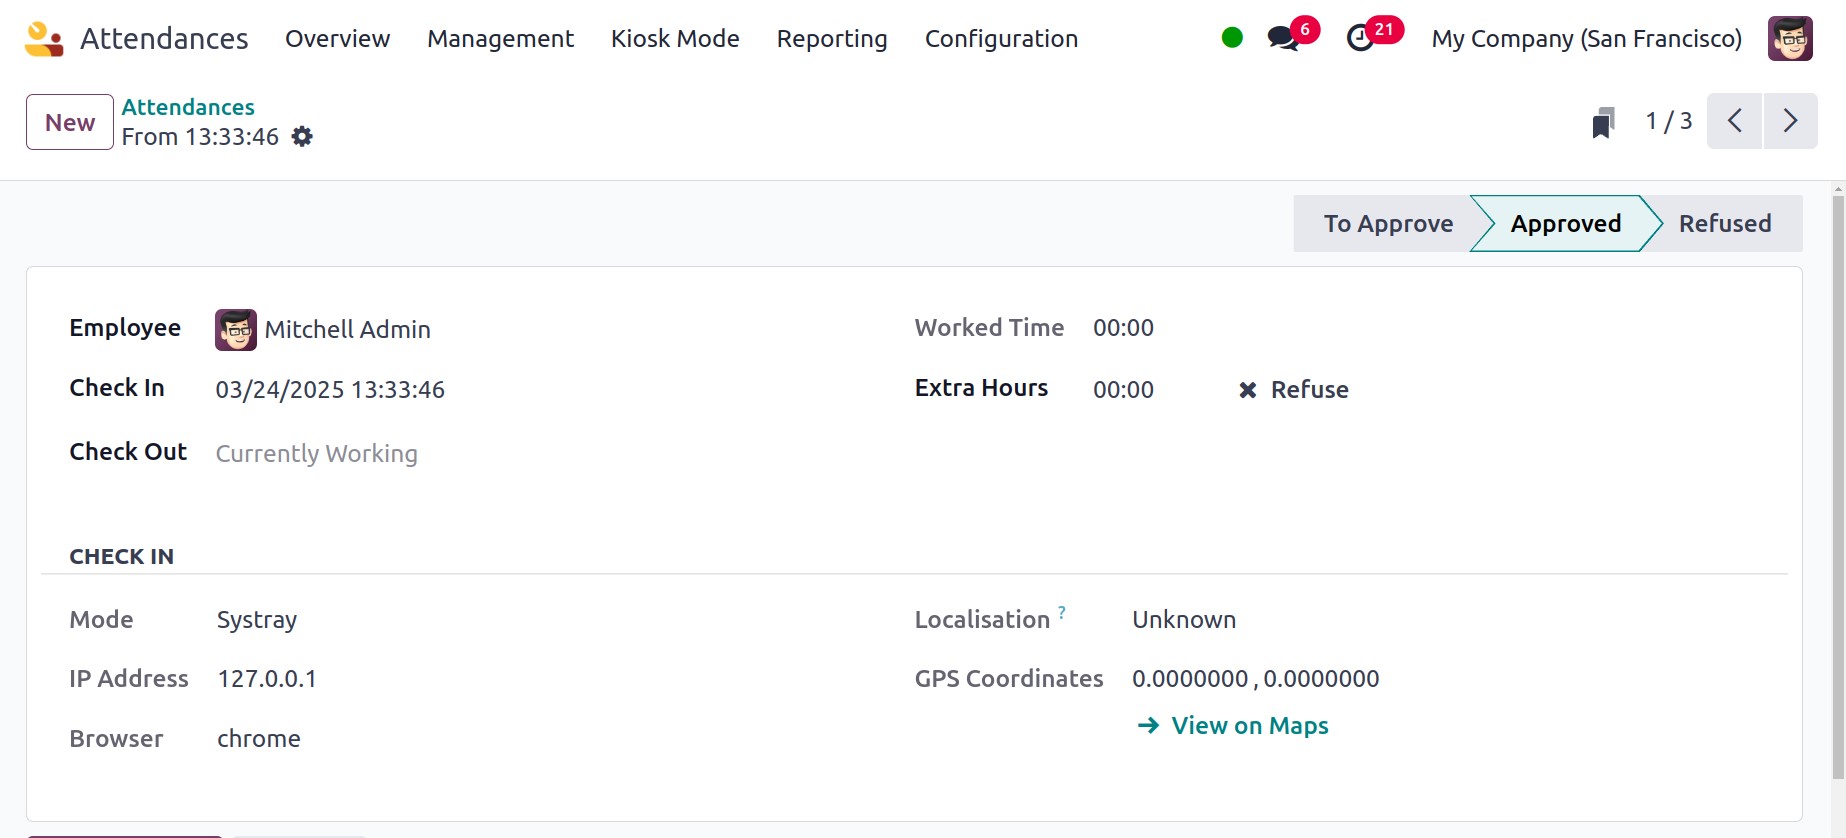Go to the previous record arrow
The width and height of the screenshot is (1846, 838).
[1734, 121]
